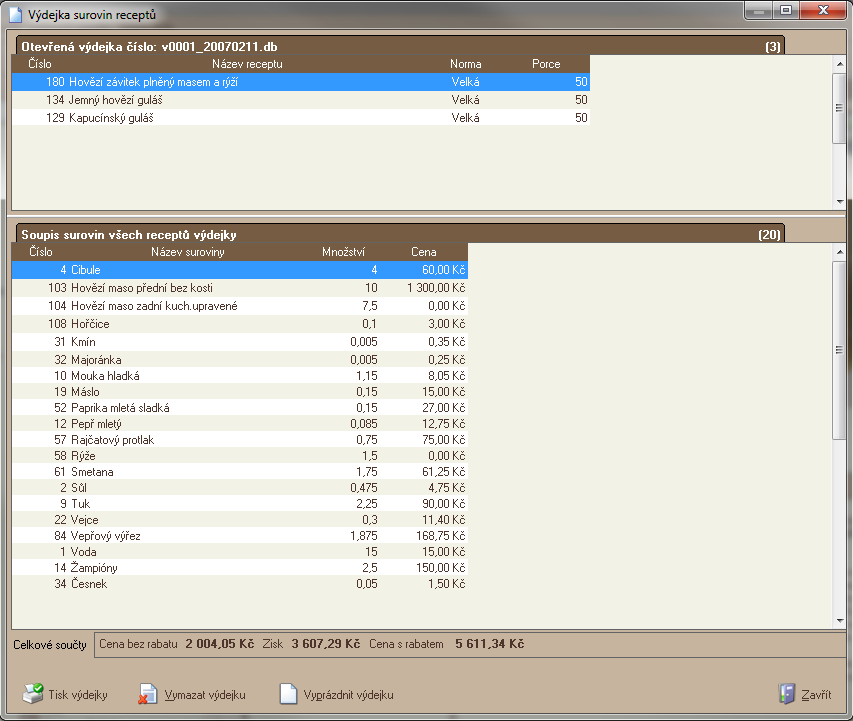853x721 pixels.
Task: Select the Majoránka row
Action: click(239, 360)
